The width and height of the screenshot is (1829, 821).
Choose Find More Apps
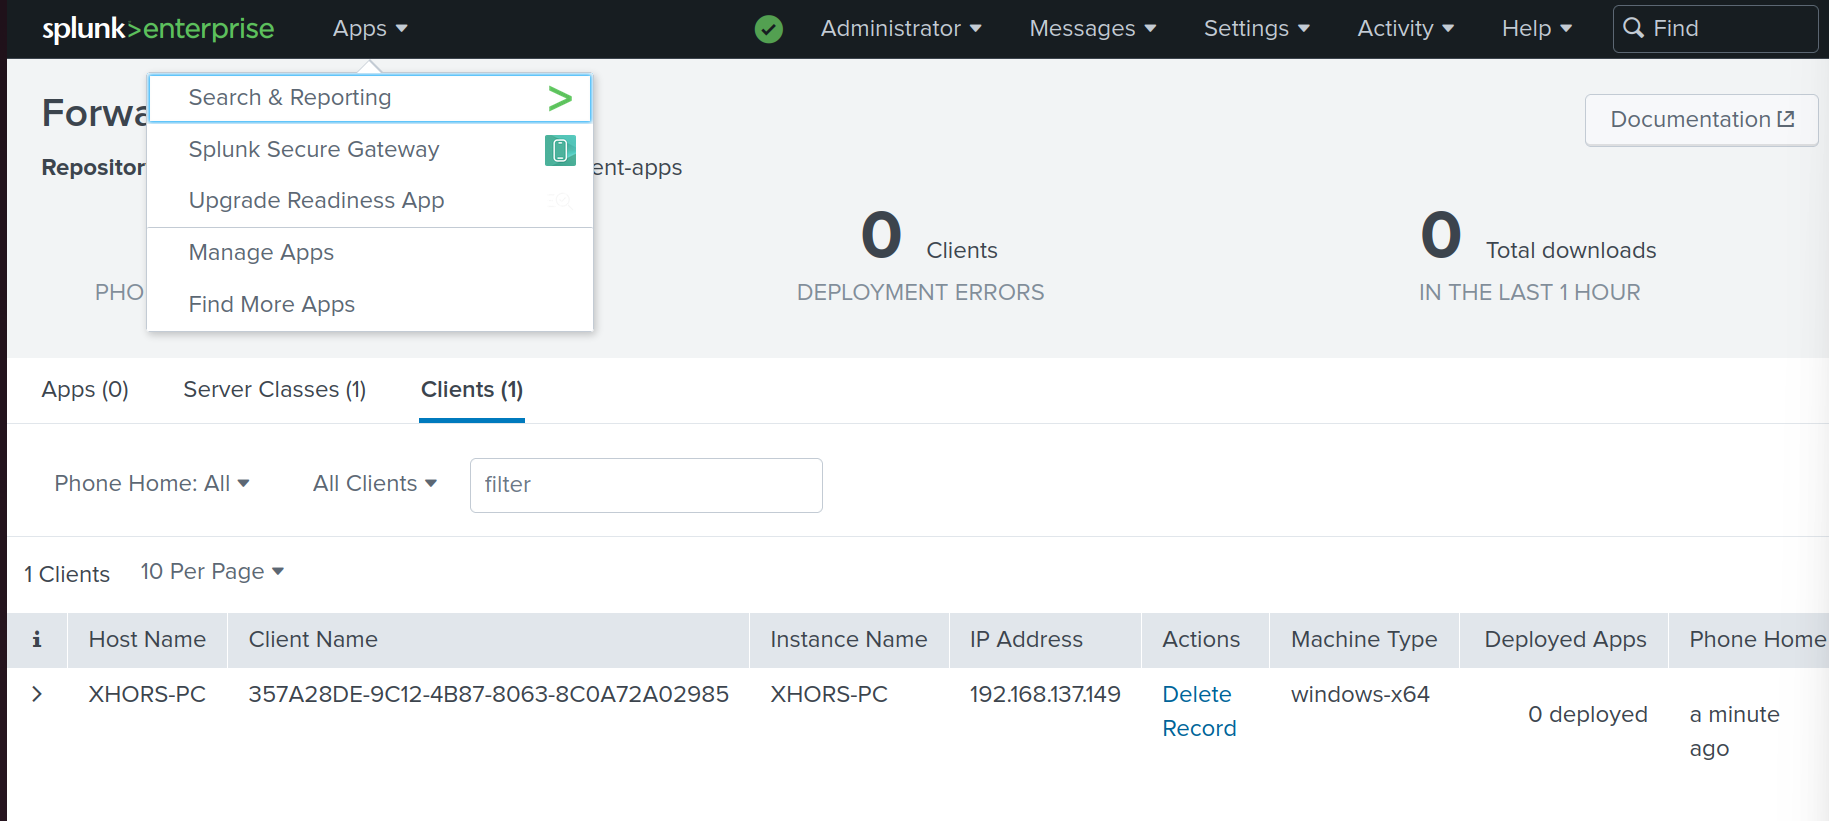(370, 305)
